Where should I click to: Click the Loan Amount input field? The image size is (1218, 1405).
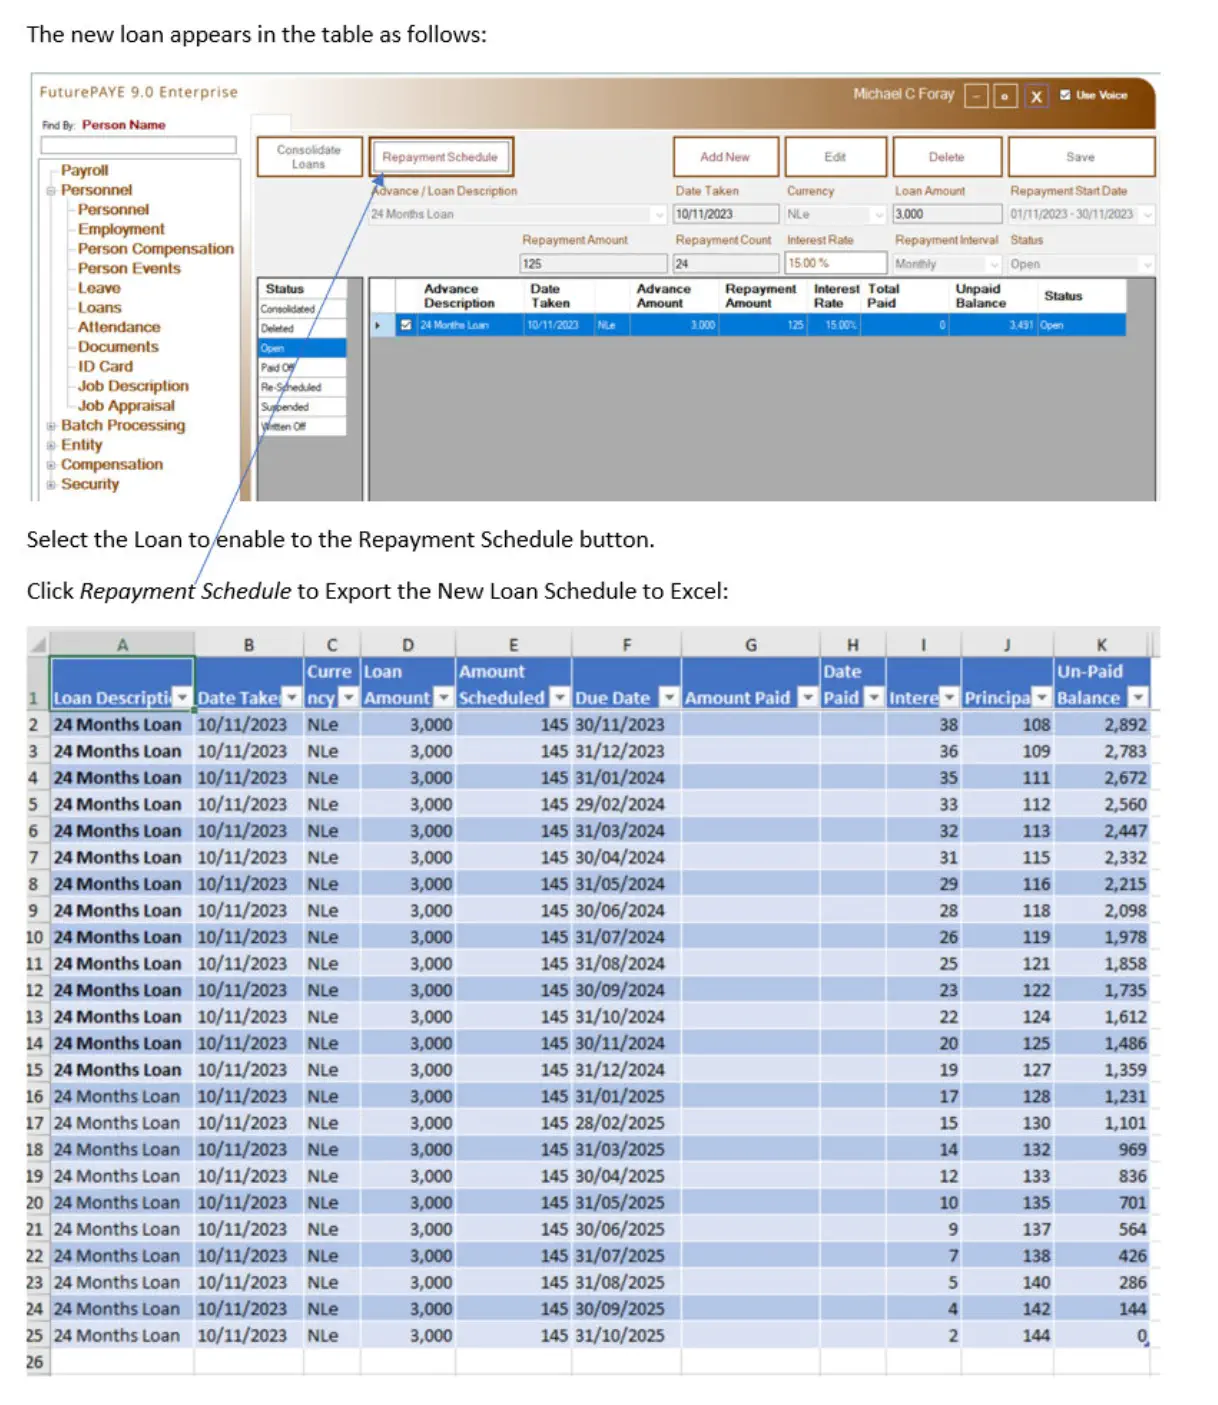(x=947, y=214)
